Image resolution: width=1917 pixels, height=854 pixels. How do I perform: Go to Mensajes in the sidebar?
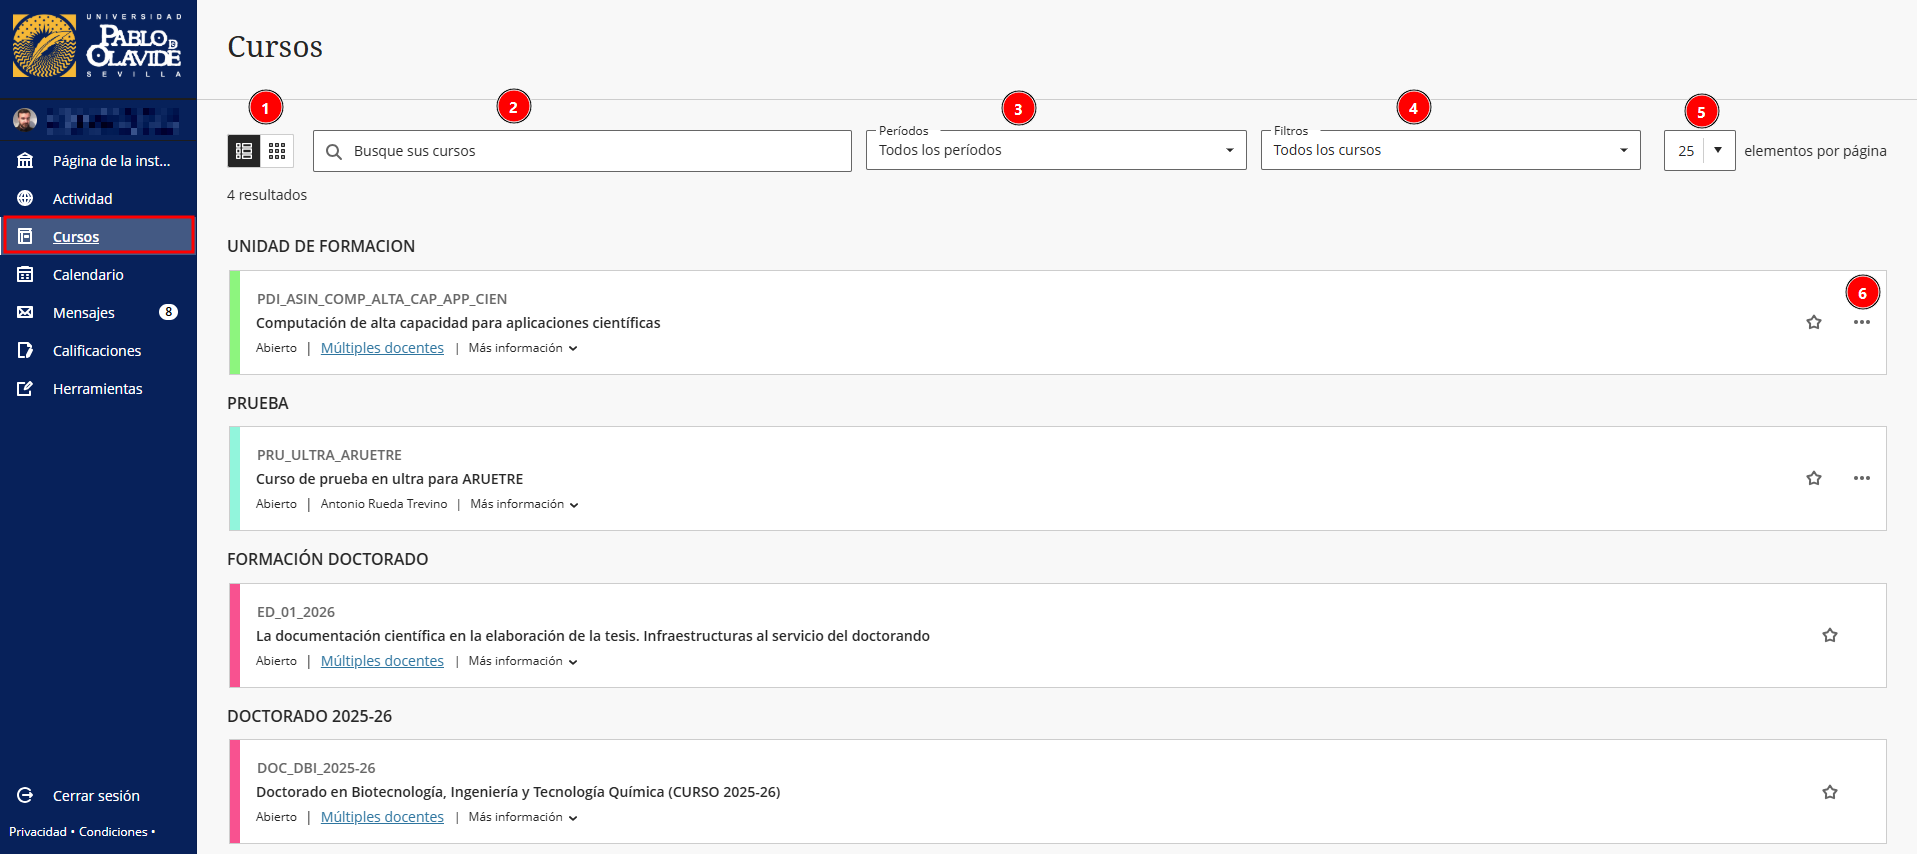coord(84,313)
